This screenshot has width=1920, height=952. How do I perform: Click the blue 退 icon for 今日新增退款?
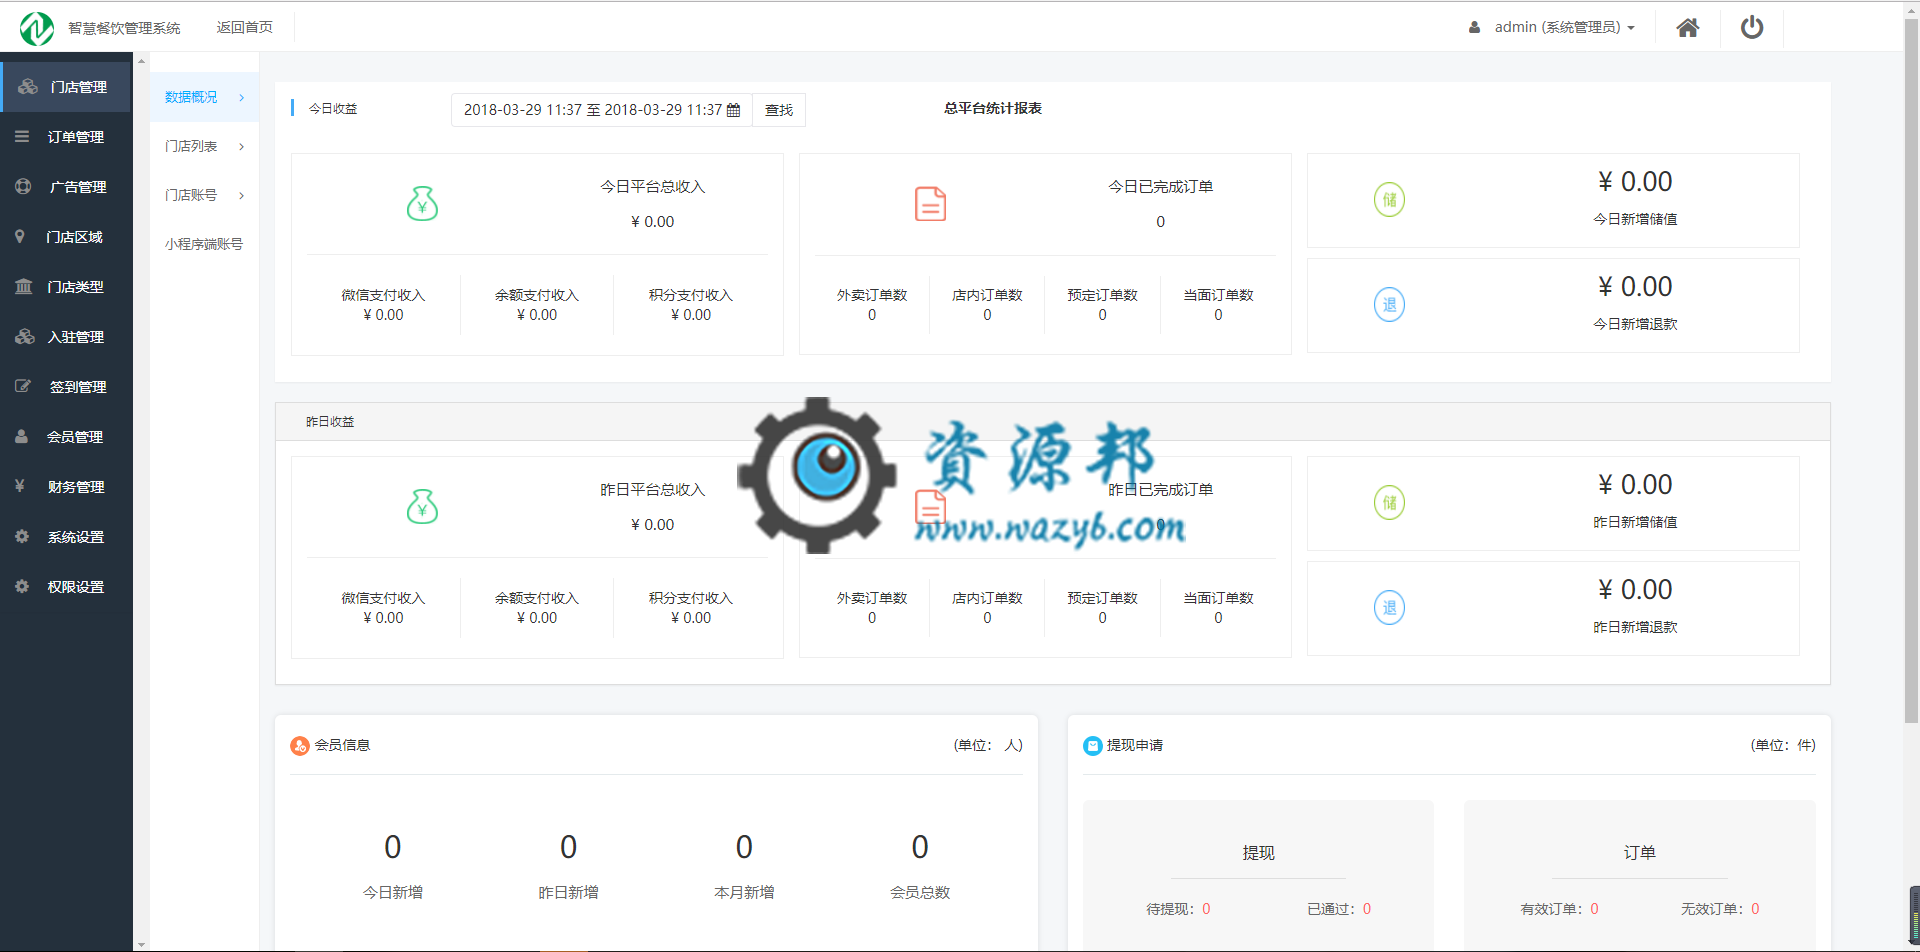pos(1389,305)
